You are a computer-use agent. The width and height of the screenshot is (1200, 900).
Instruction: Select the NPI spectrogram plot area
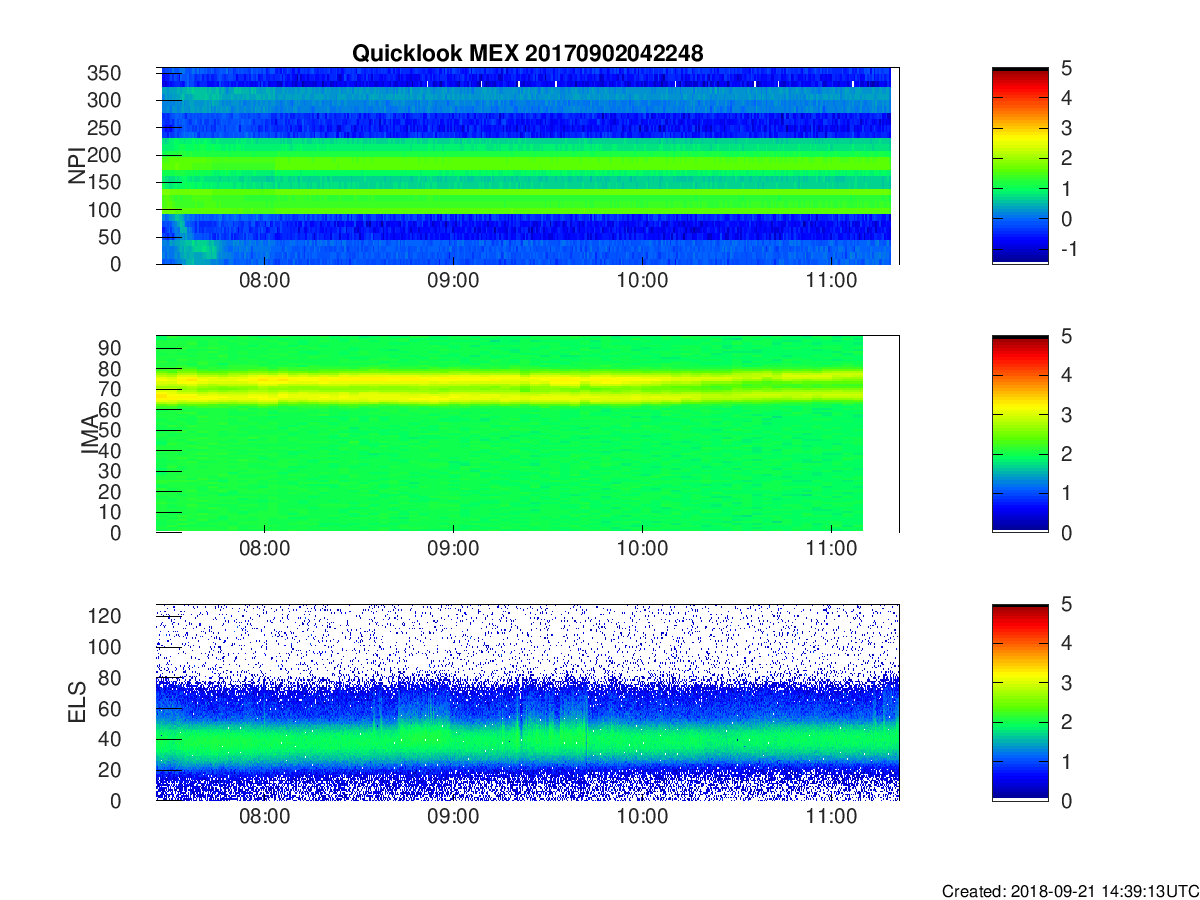[x=527, y=166]
